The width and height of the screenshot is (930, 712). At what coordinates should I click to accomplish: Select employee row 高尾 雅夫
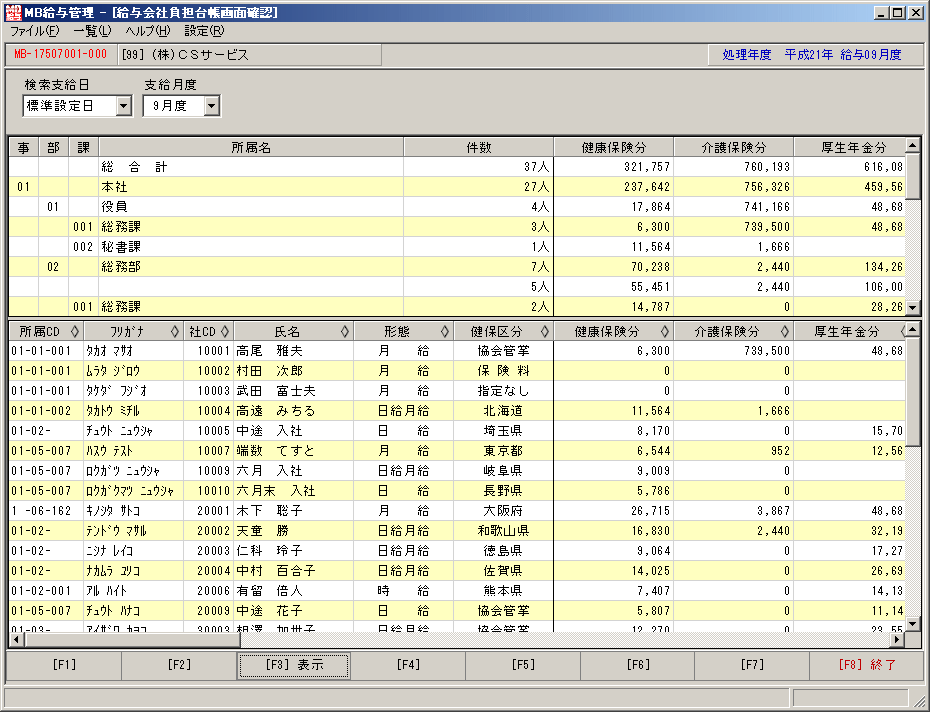[x=457, y=351]
